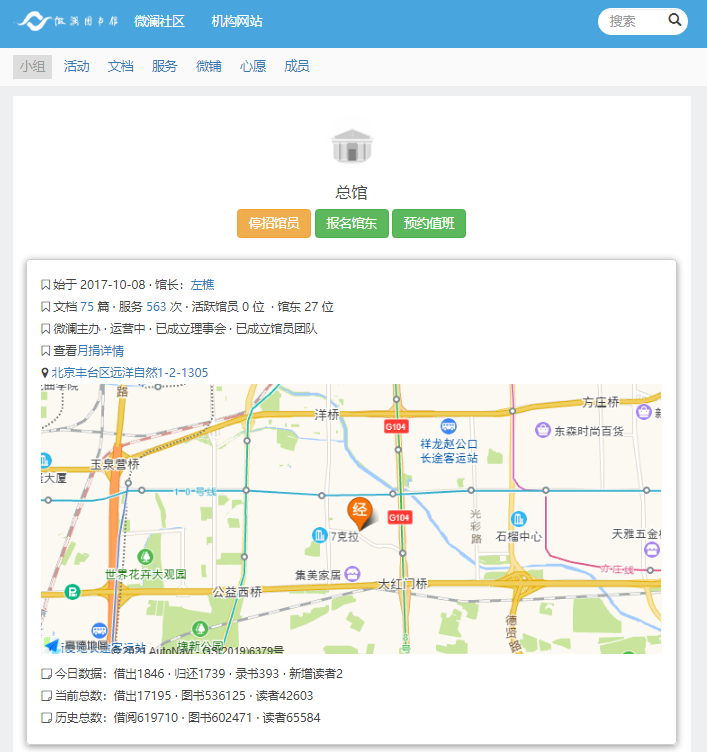Click the library building icon above 总馆

pyautogui.click(x=352, y=146)
